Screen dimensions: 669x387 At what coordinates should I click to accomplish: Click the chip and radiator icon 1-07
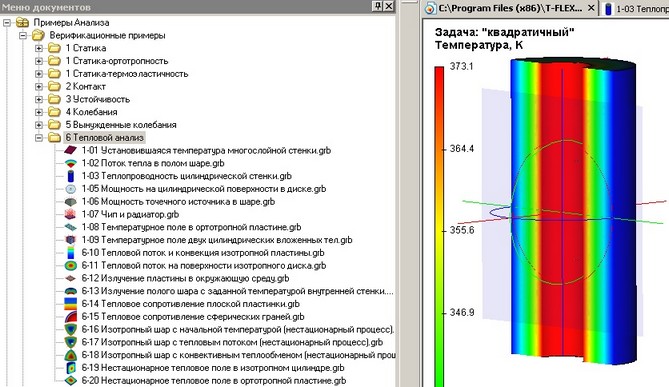[x=70, y=214]
